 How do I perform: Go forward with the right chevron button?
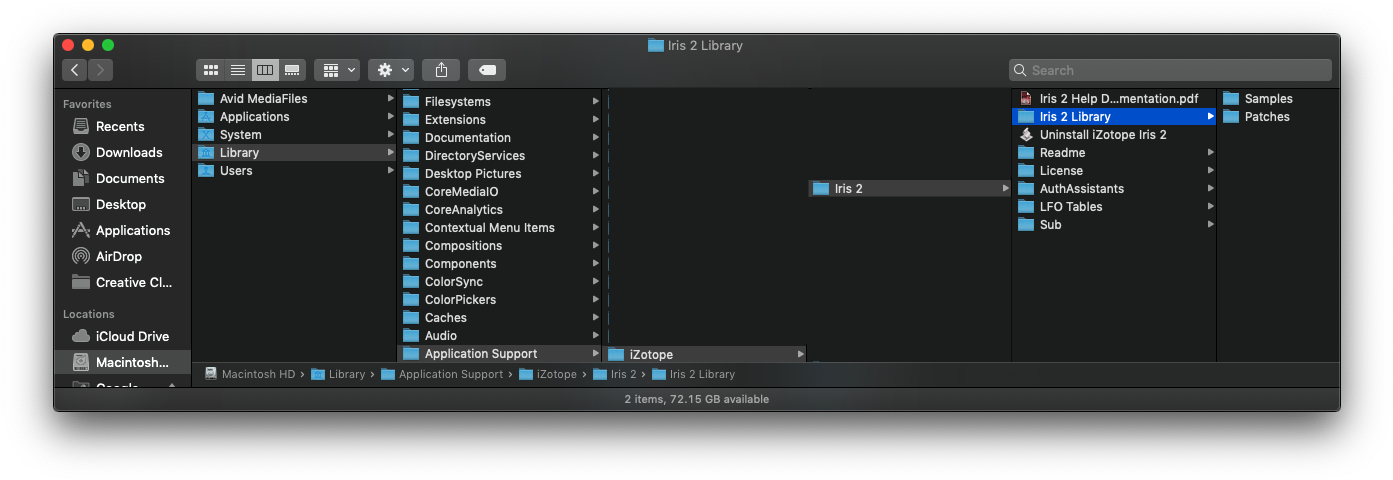point(100,70)
